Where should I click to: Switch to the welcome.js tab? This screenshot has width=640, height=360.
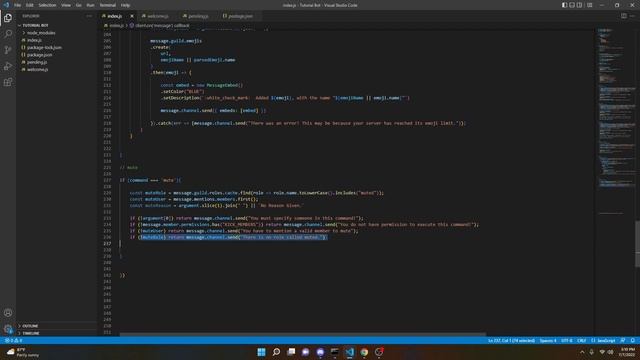(158, 16)
